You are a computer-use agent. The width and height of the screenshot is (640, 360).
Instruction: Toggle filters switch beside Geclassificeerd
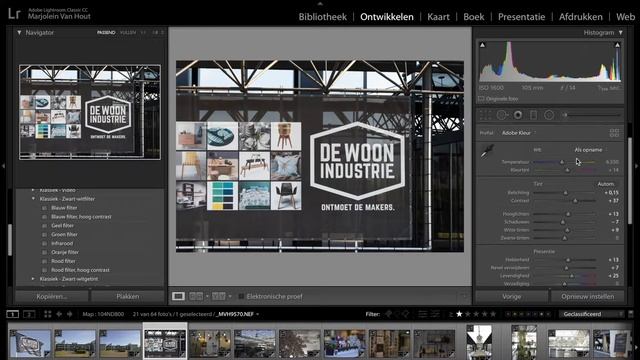[631, 314]
